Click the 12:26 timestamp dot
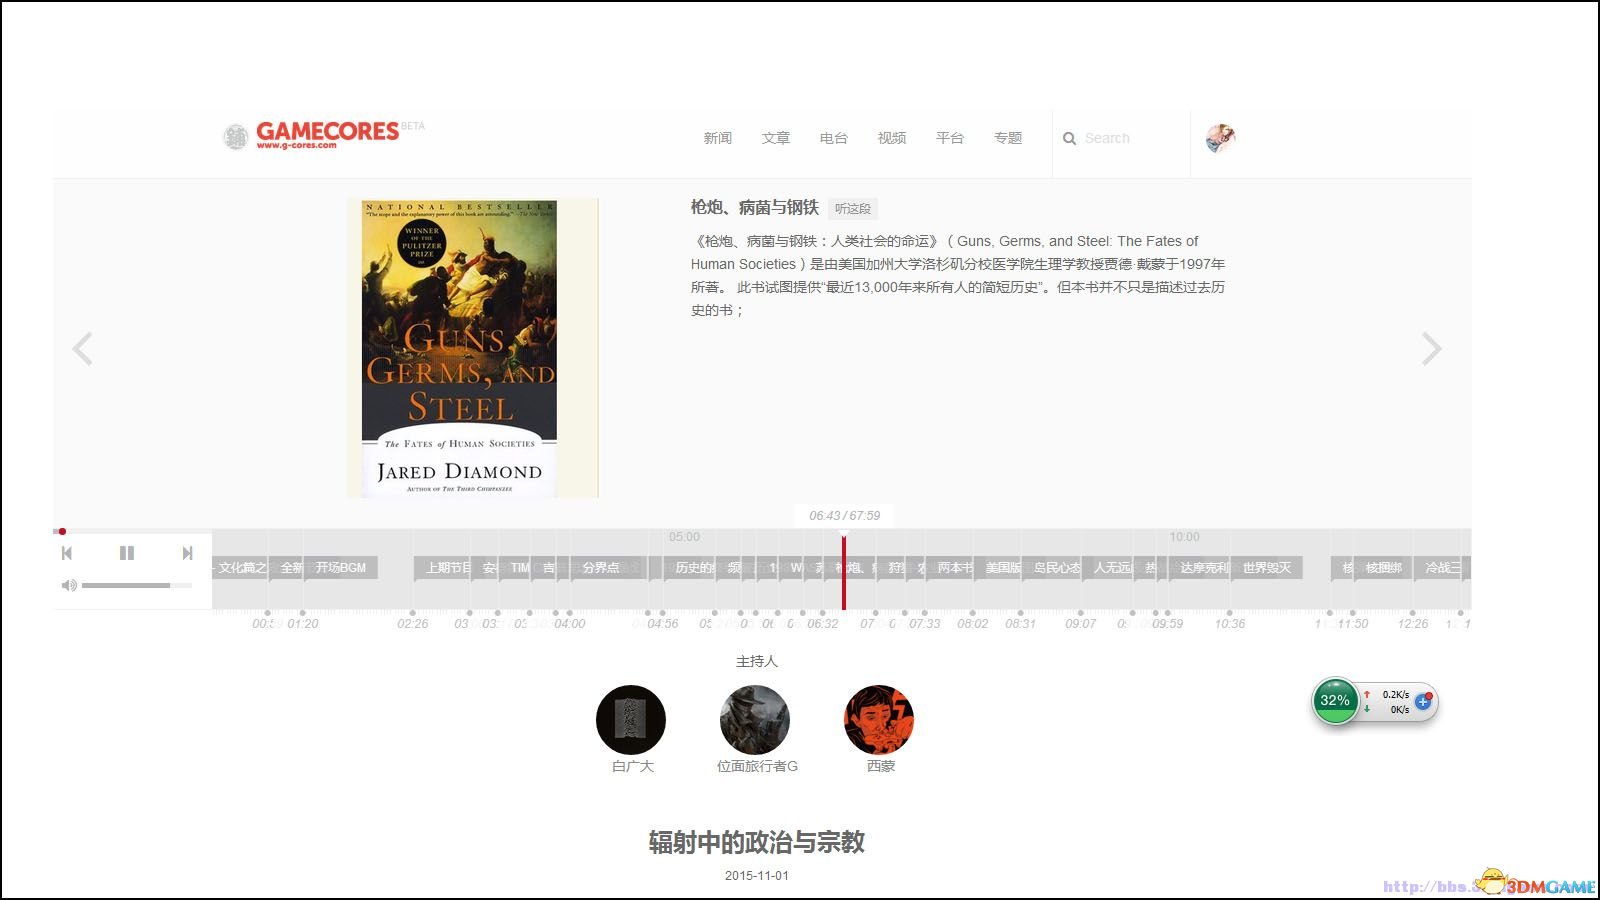The image size is (1600, 900). point(1412,612)
